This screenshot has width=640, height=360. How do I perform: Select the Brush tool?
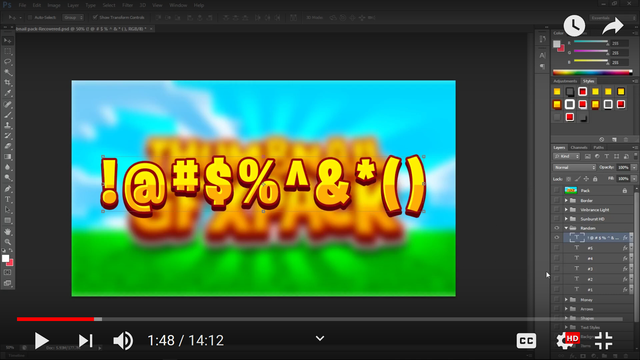click(7, 115)
